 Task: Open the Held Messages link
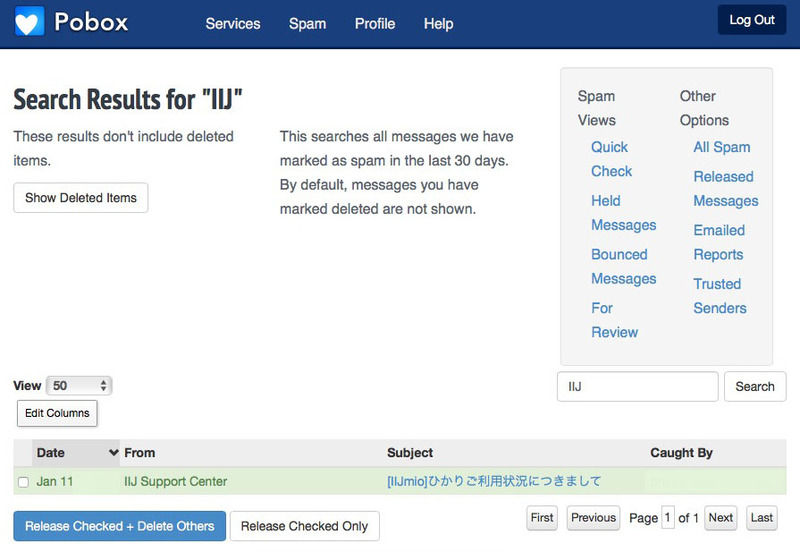coord(623,213)
